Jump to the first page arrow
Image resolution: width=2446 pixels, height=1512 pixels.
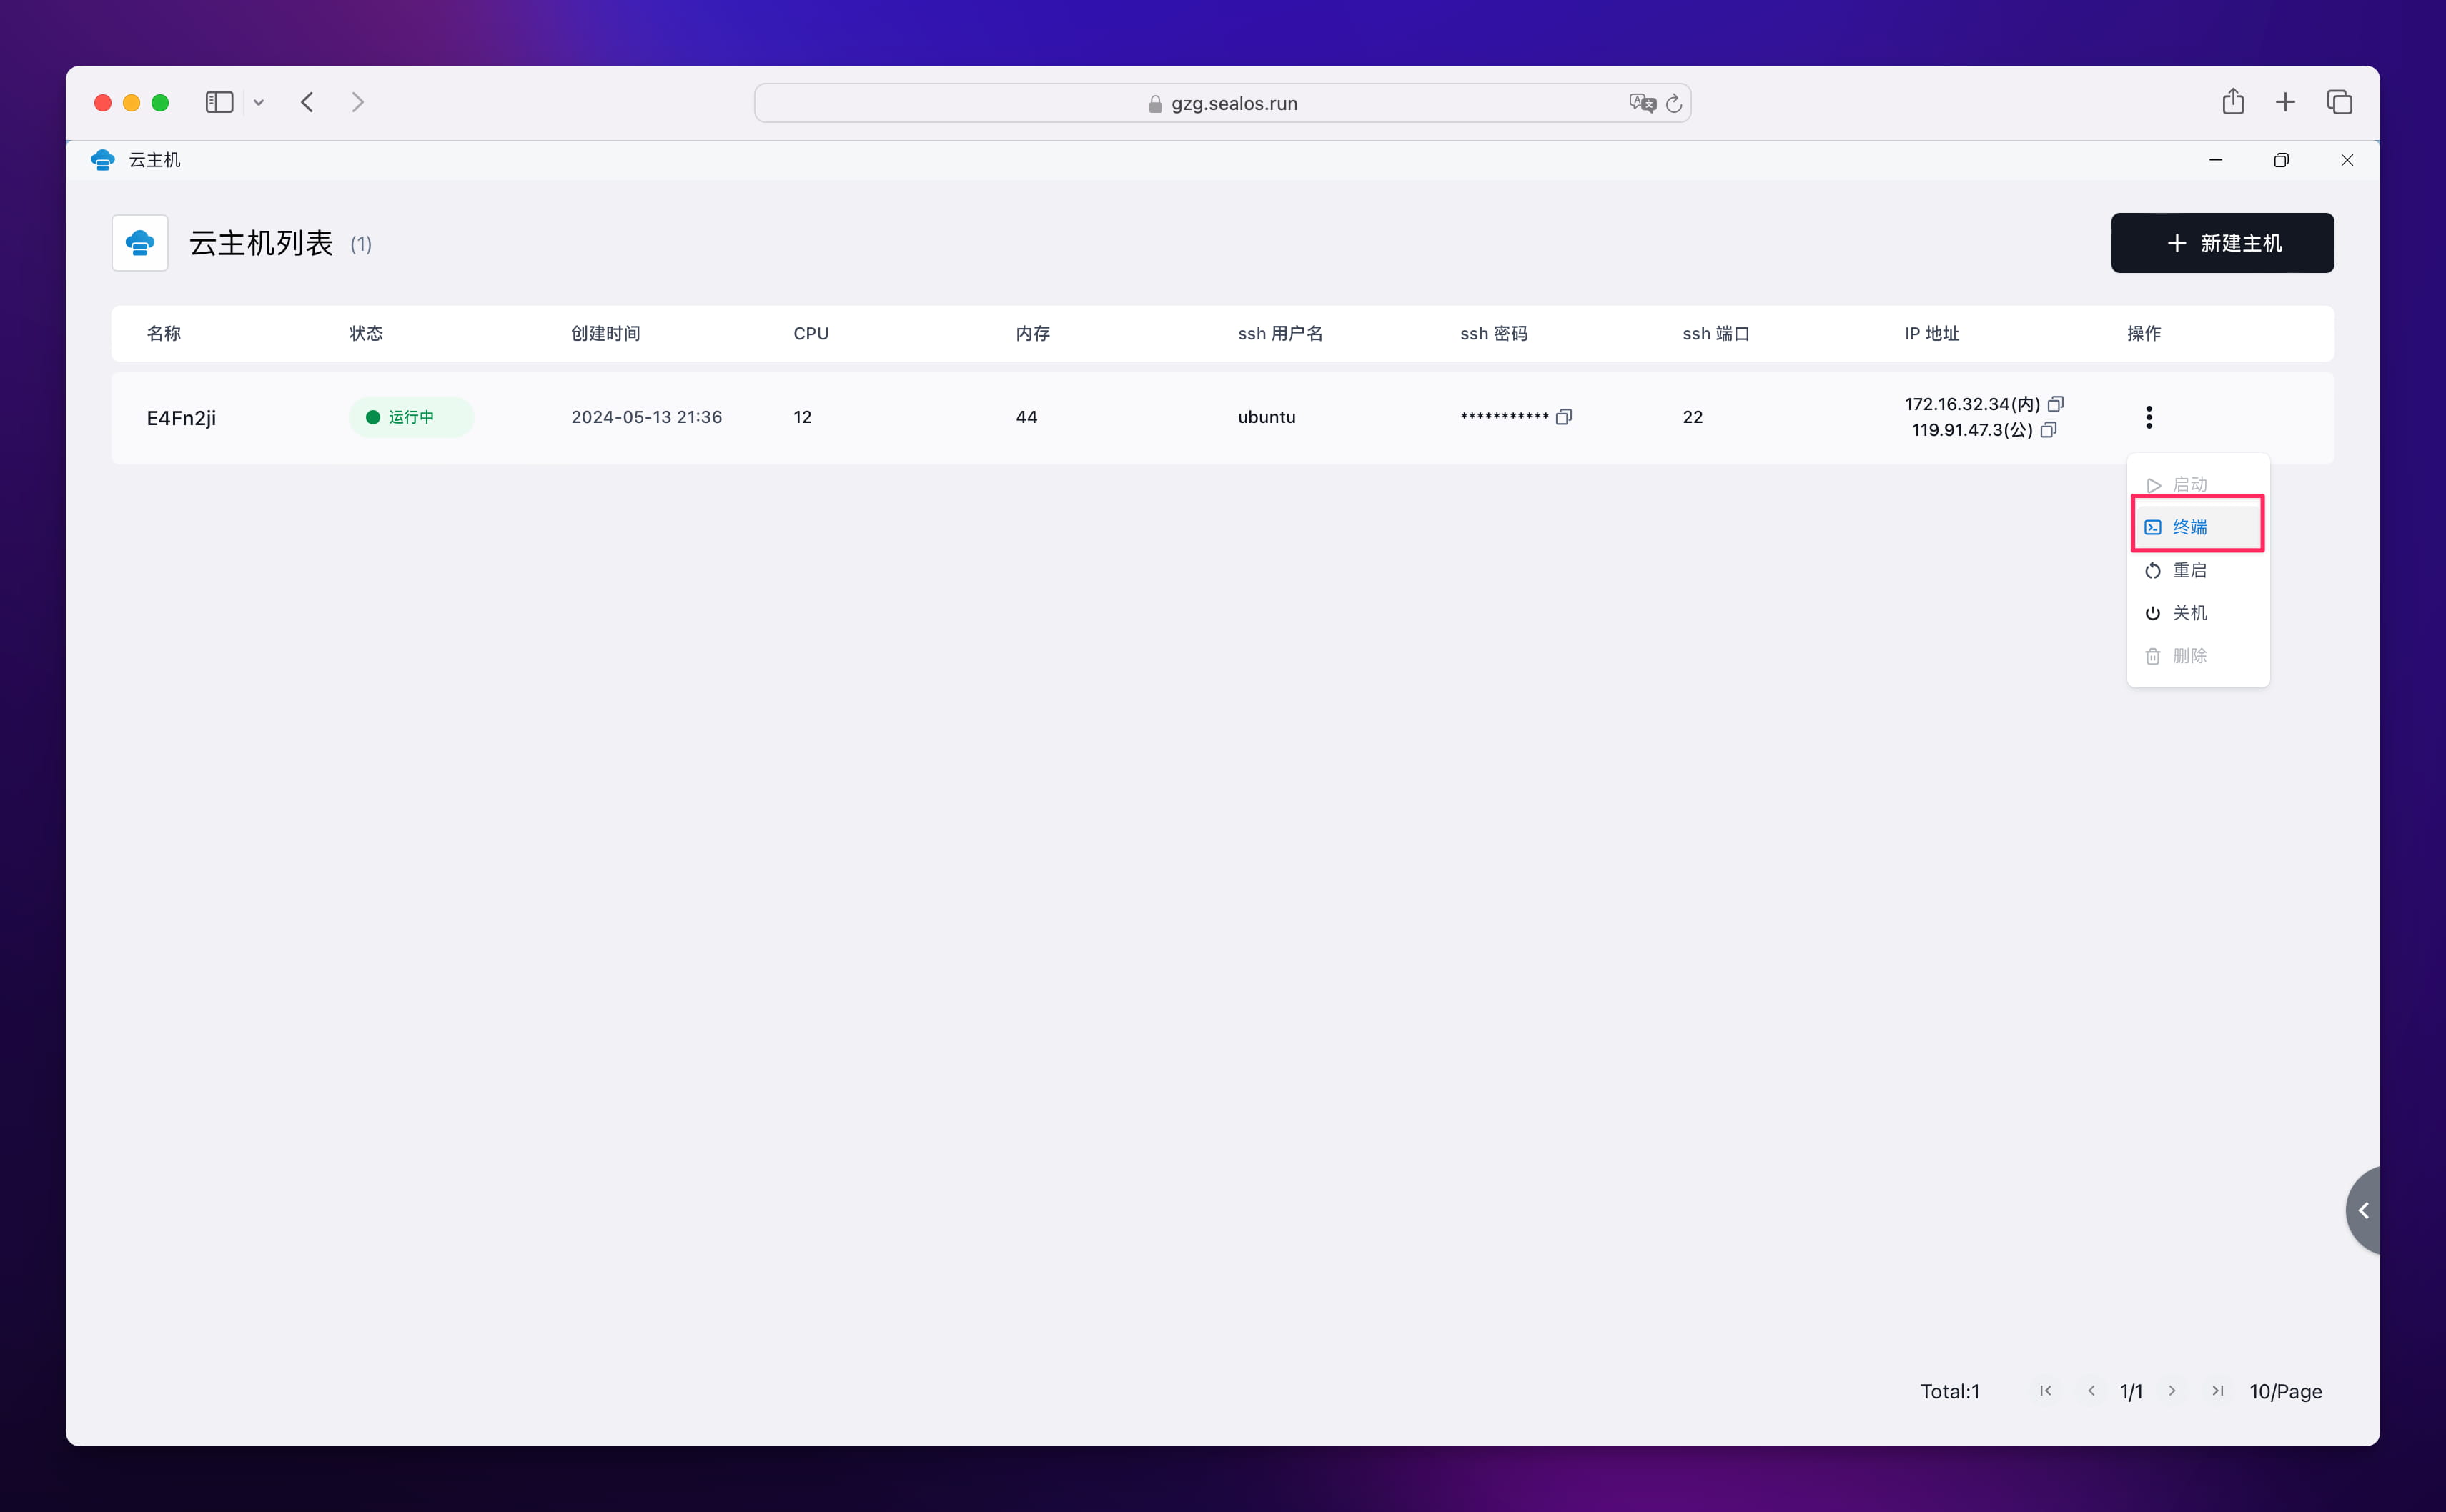(x=2045, y=1391)
